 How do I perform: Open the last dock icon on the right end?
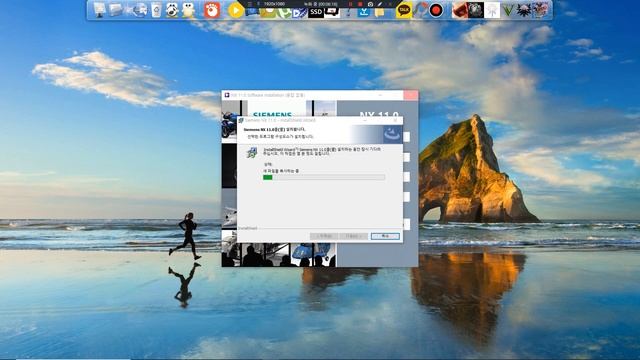(x=540, y=10)
